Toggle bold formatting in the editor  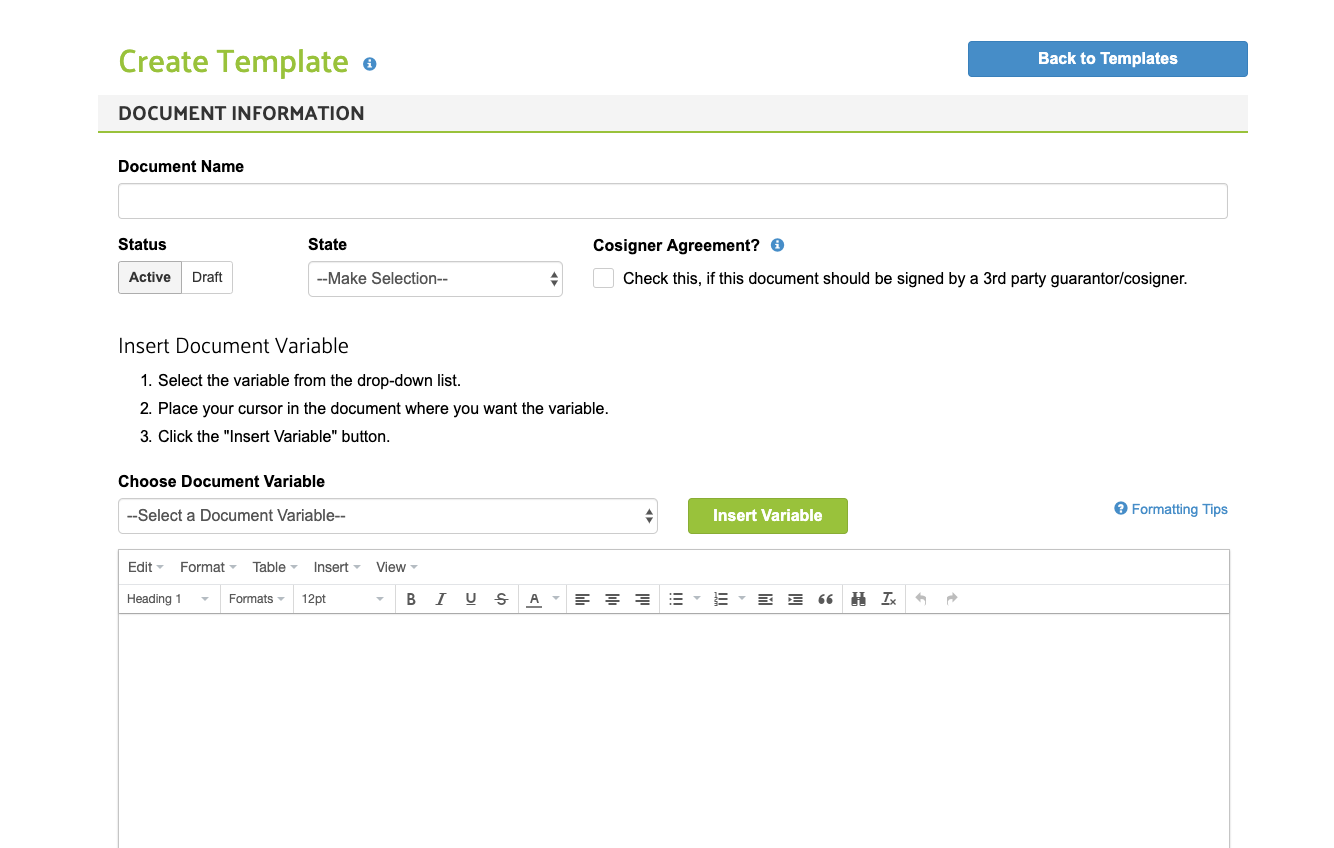pyautogui.click(x=411, y=599)
